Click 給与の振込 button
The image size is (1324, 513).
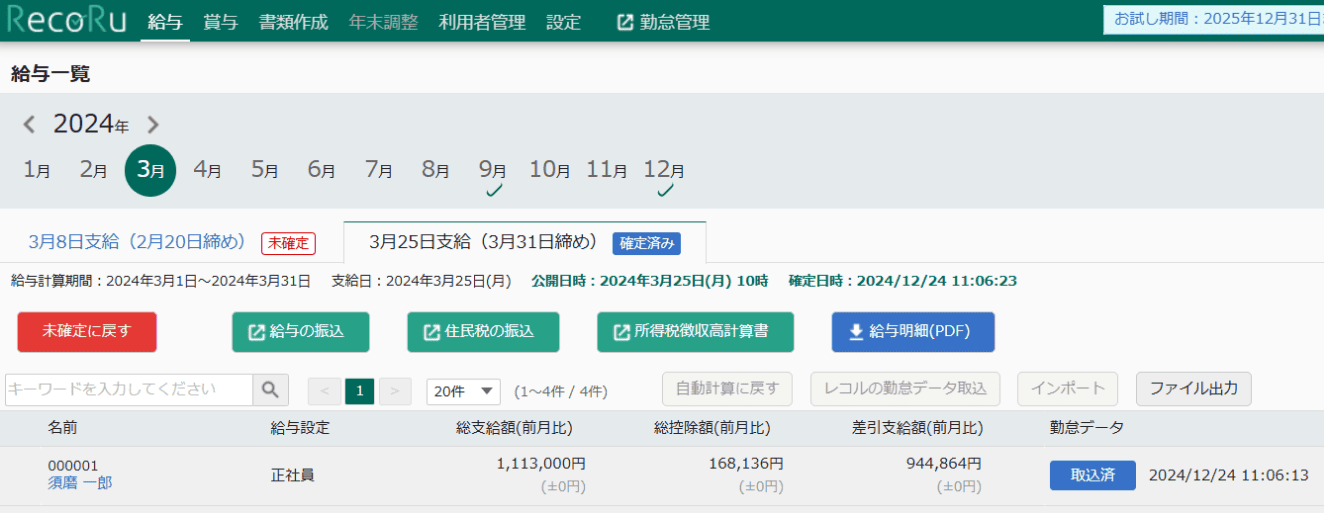tap(300, 332)
